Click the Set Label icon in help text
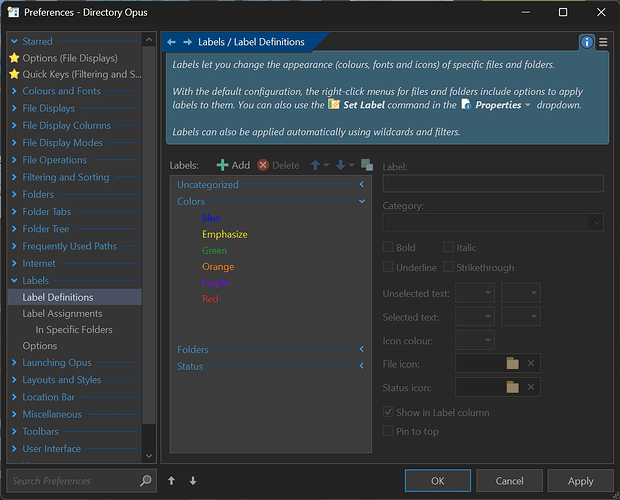This screenshot has height=500, width=620. (334, 105)
